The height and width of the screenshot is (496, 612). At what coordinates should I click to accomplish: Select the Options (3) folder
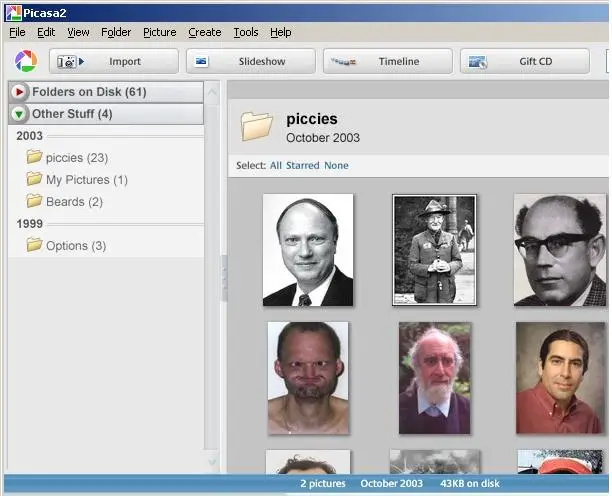(x=66, y=245)
